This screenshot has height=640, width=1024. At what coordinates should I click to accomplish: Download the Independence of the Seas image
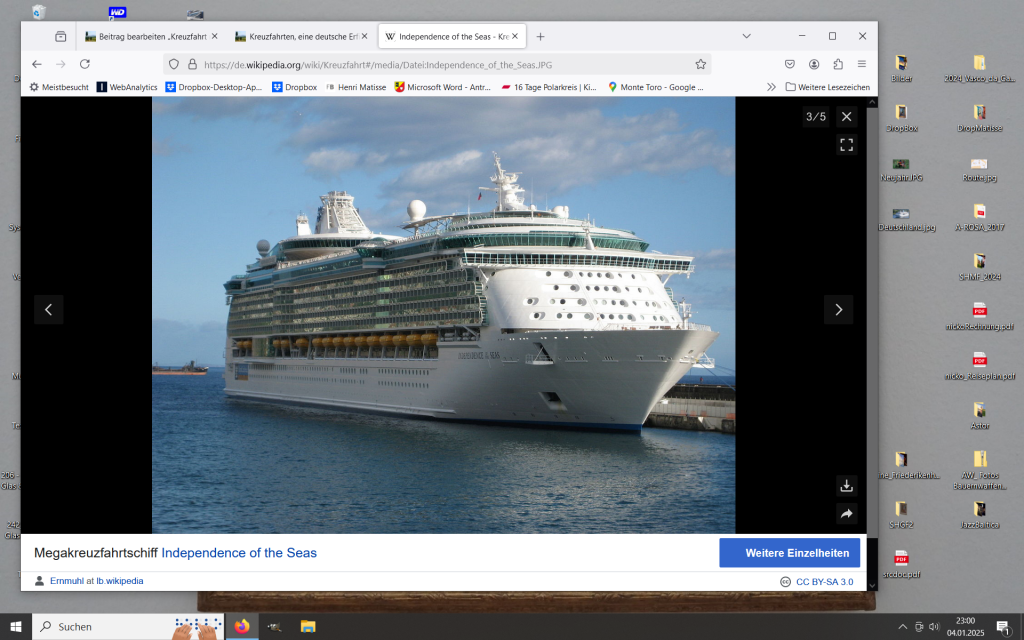click(x=846, y=486)
